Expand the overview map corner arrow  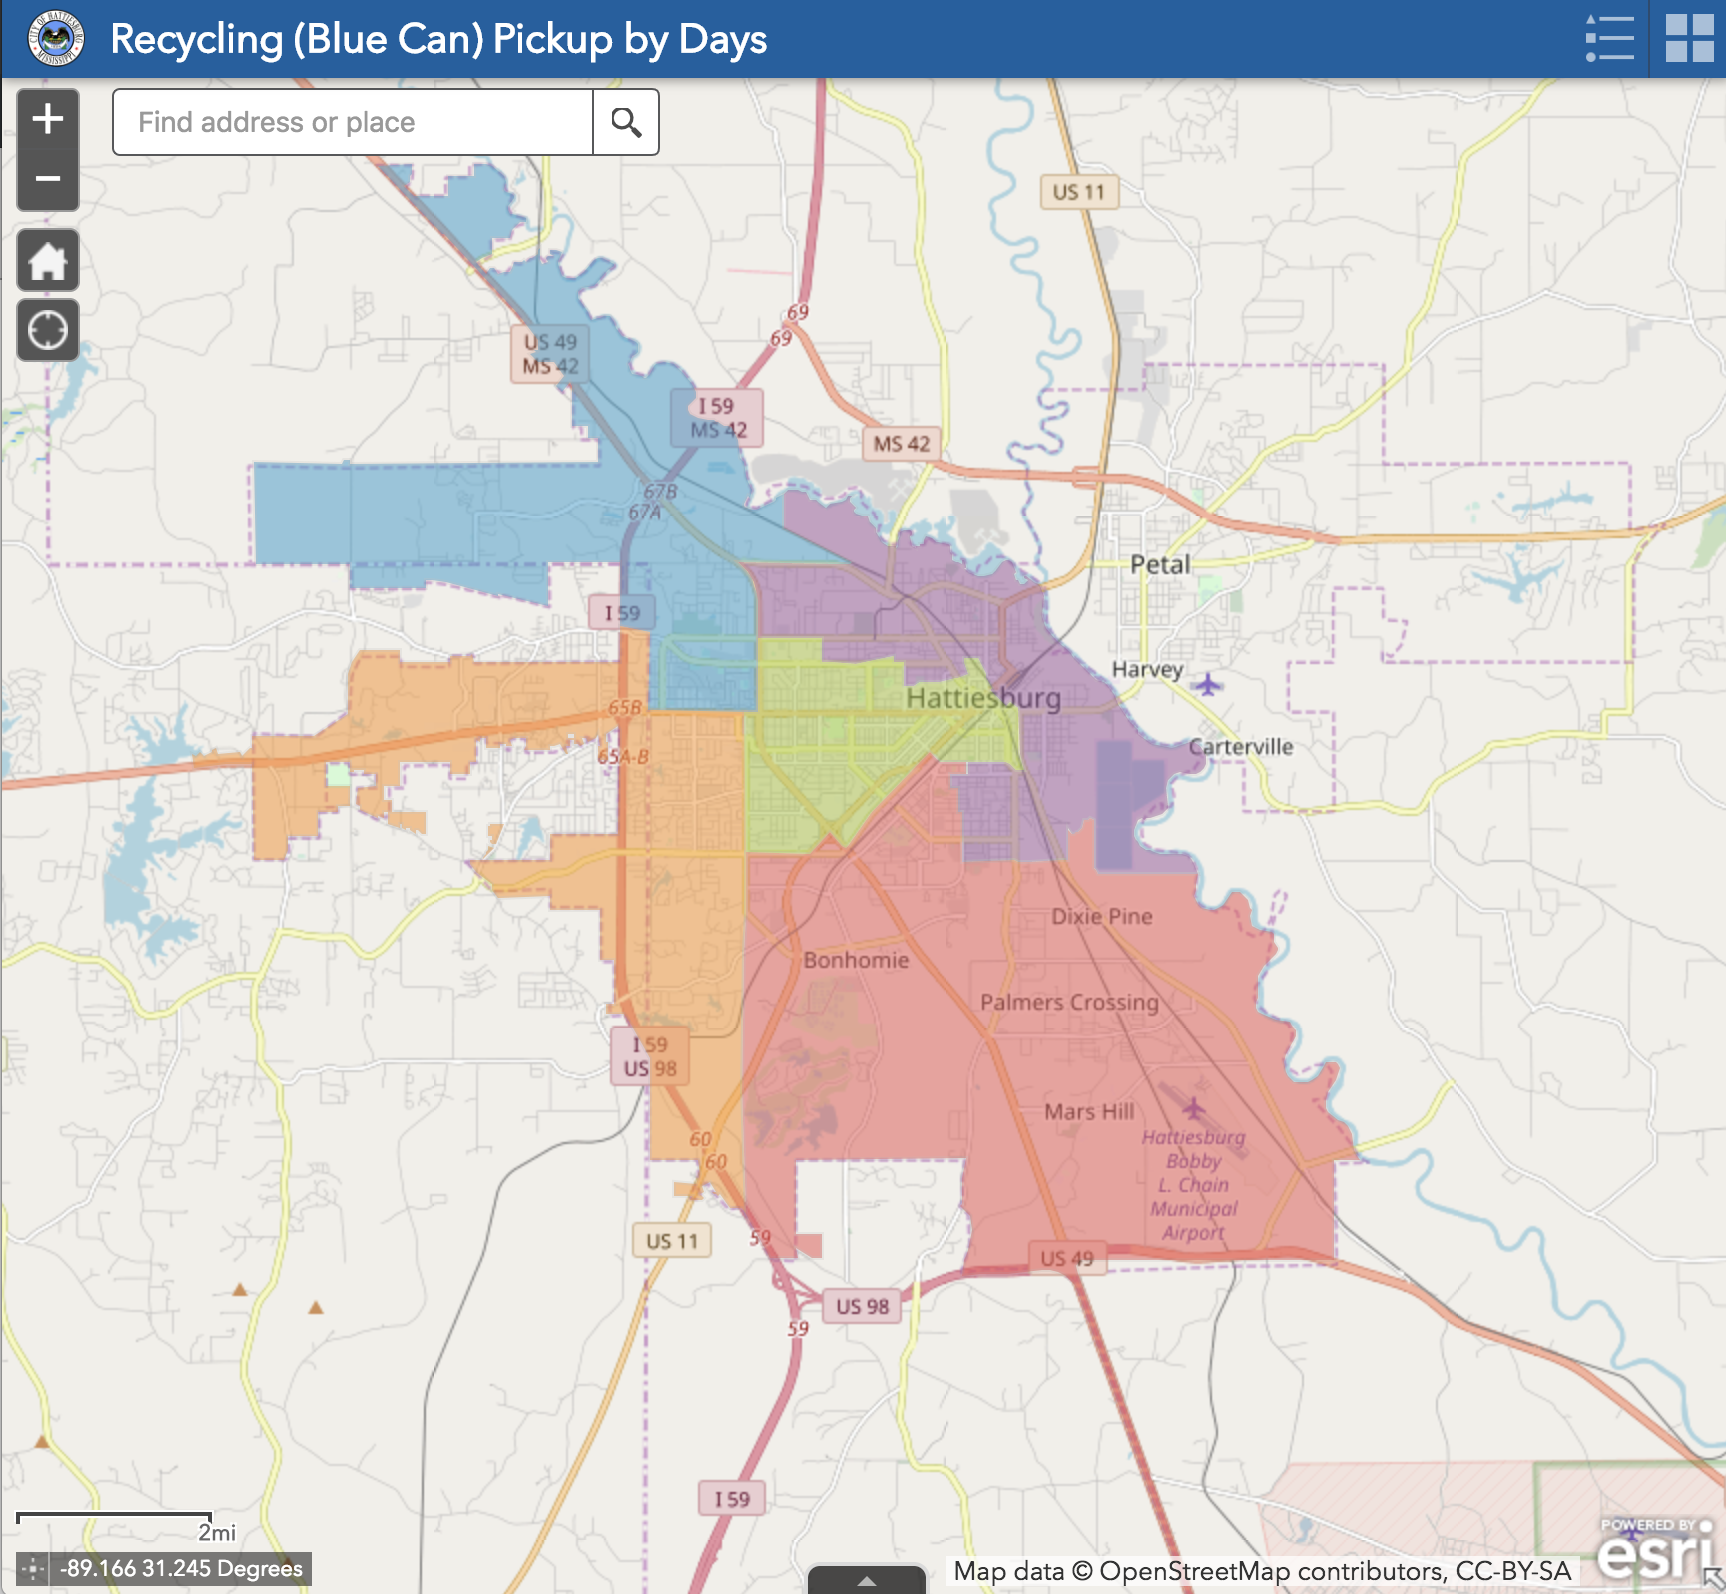click(1714, 1581)
